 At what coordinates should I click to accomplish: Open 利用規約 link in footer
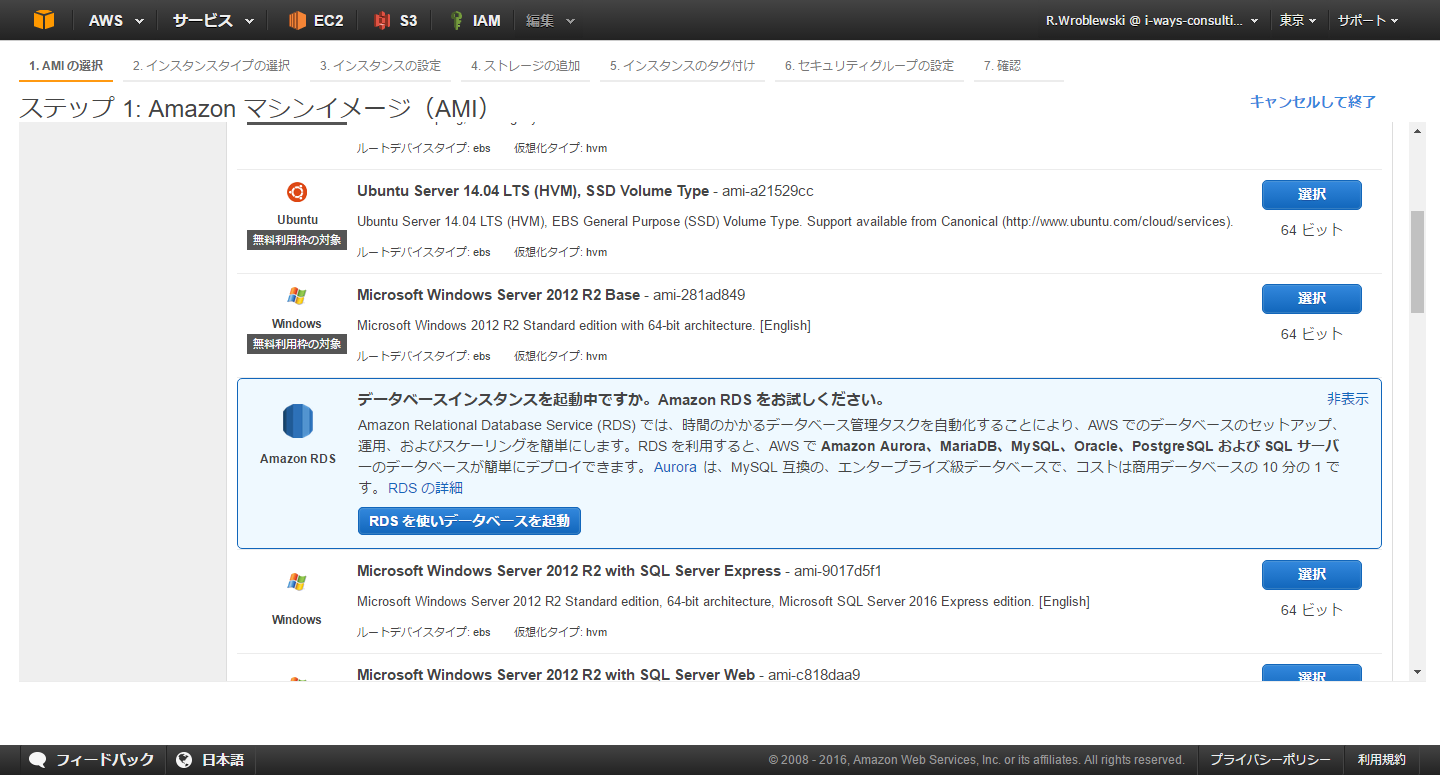click(x=1382, y=760)
